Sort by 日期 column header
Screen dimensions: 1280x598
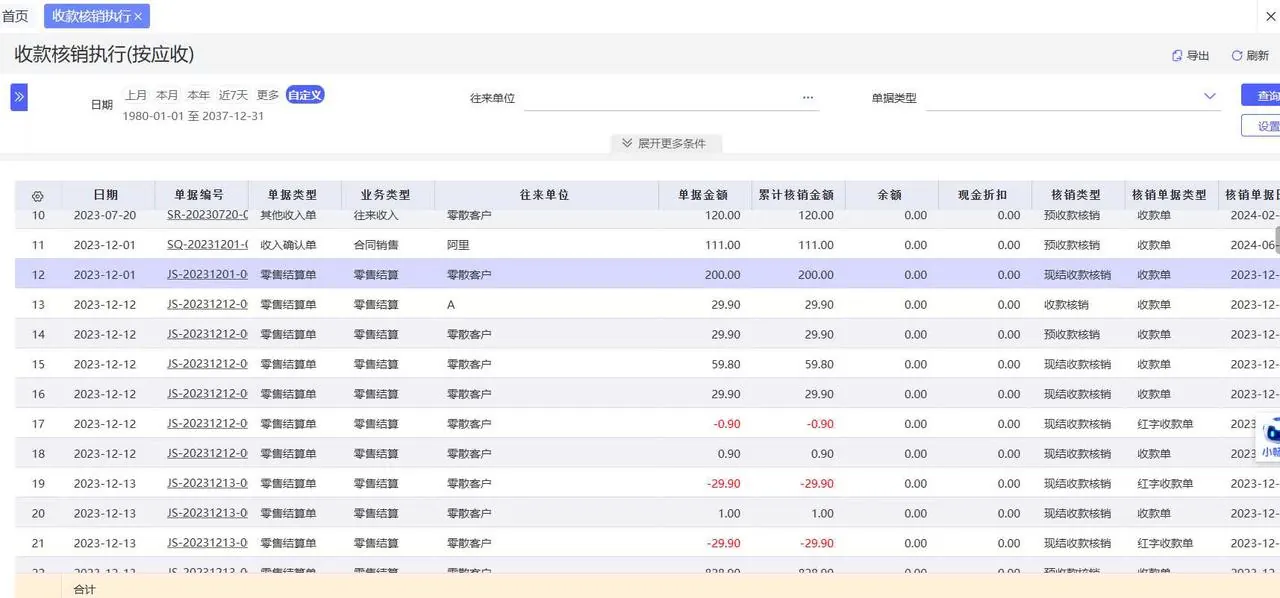click(x=106, y=195)
